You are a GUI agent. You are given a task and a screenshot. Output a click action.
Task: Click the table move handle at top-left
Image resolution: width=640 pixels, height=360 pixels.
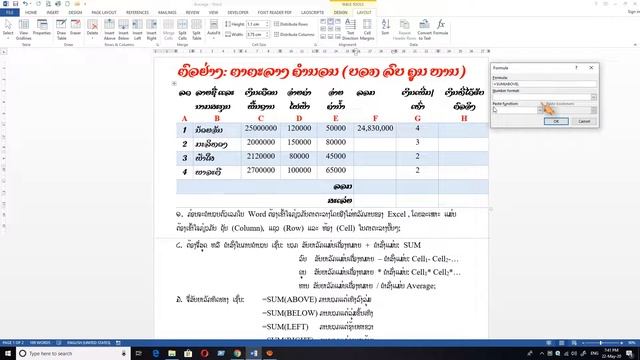click(174, 83)
